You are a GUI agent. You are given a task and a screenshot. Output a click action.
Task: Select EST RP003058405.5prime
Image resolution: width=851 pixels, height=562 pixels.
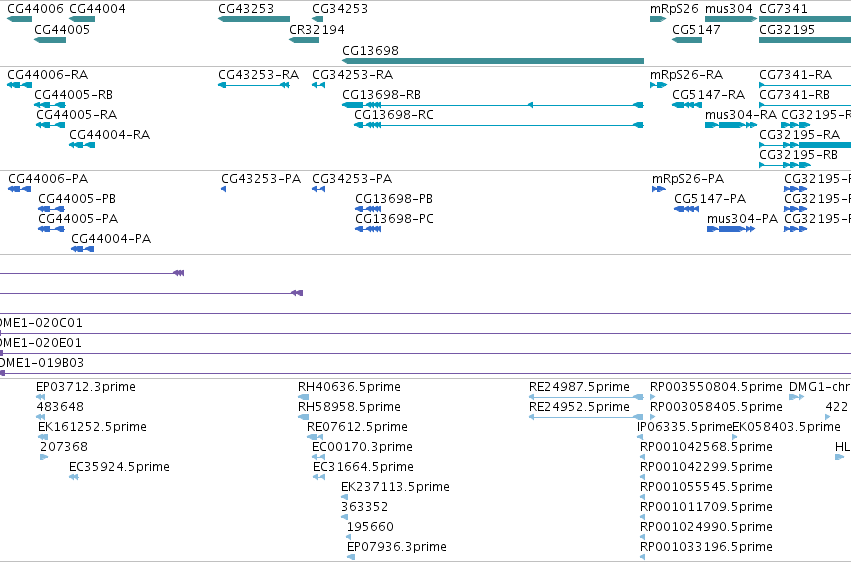[653, 417]
